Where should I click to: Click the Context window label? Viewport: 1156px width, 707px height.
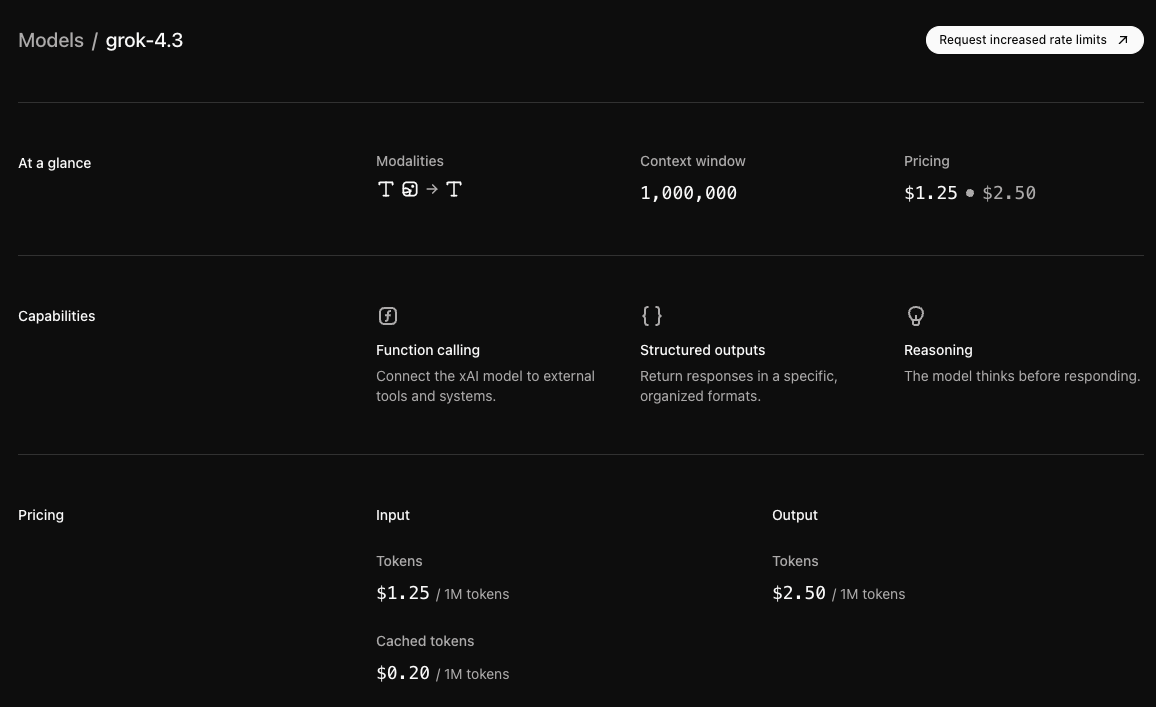[692, 161]
